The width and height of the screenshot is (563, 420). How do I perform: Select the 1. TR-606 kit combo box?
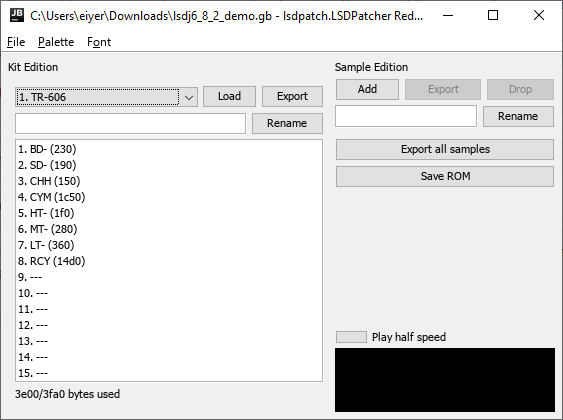click(106, 97)
